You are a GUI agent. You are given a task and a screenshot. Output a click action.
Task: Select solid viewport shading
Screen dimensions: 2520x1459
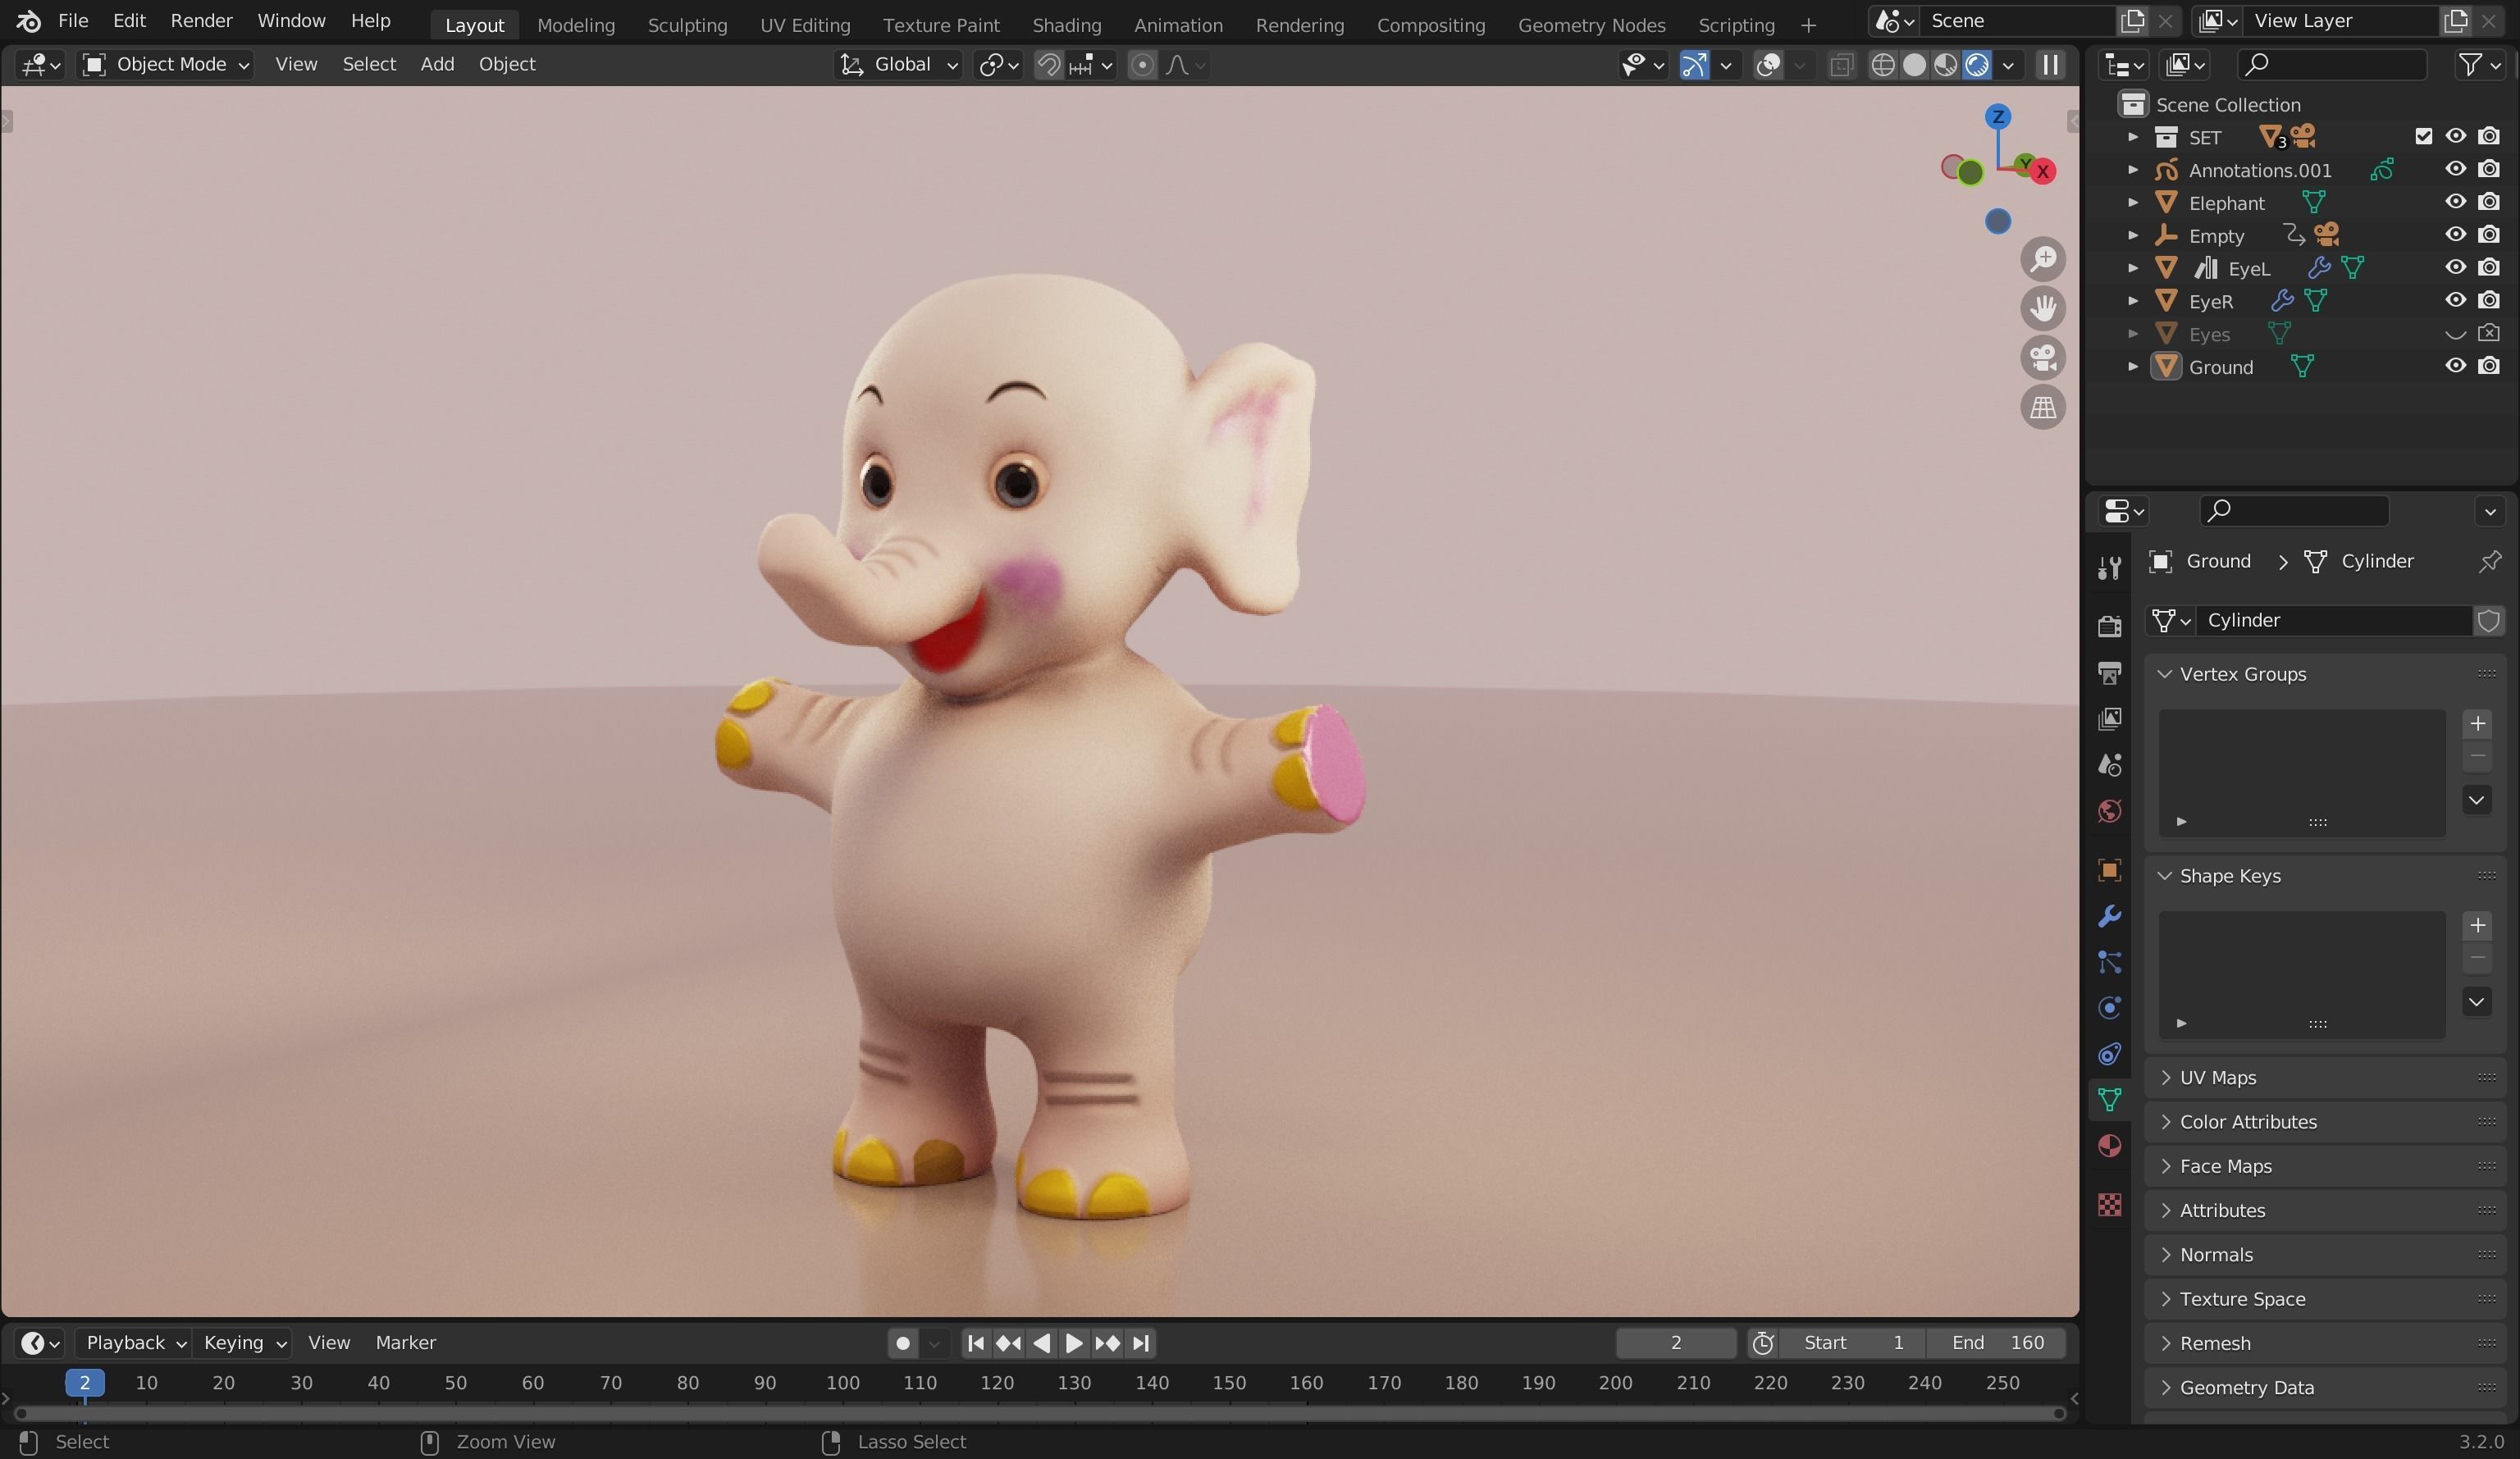click(x=1914, y=65)
